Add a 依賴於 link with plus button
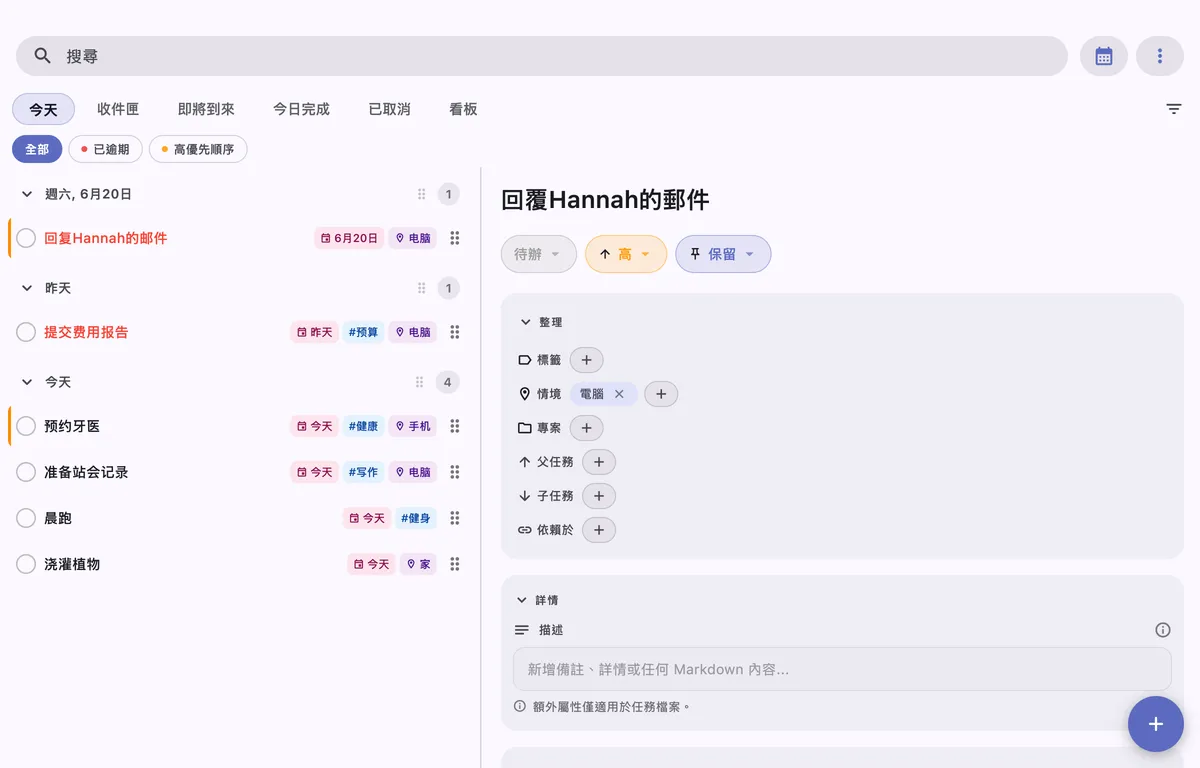1200x768 pixels. (x=599, y=530)
